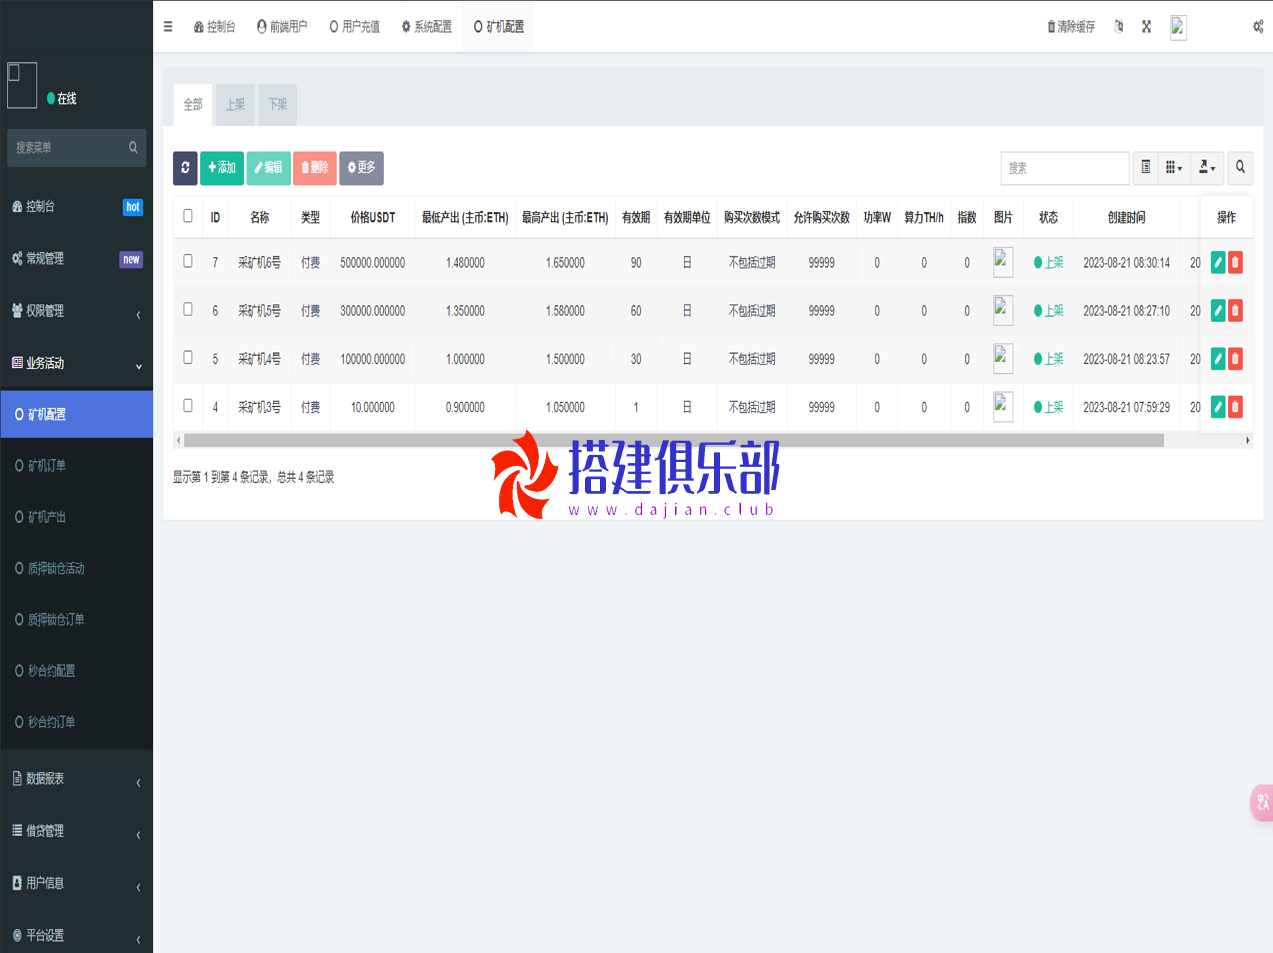Expand the 平台设置 sidebar menu
The width and height of the screenshot is (1273, 953).
[77, 935]
